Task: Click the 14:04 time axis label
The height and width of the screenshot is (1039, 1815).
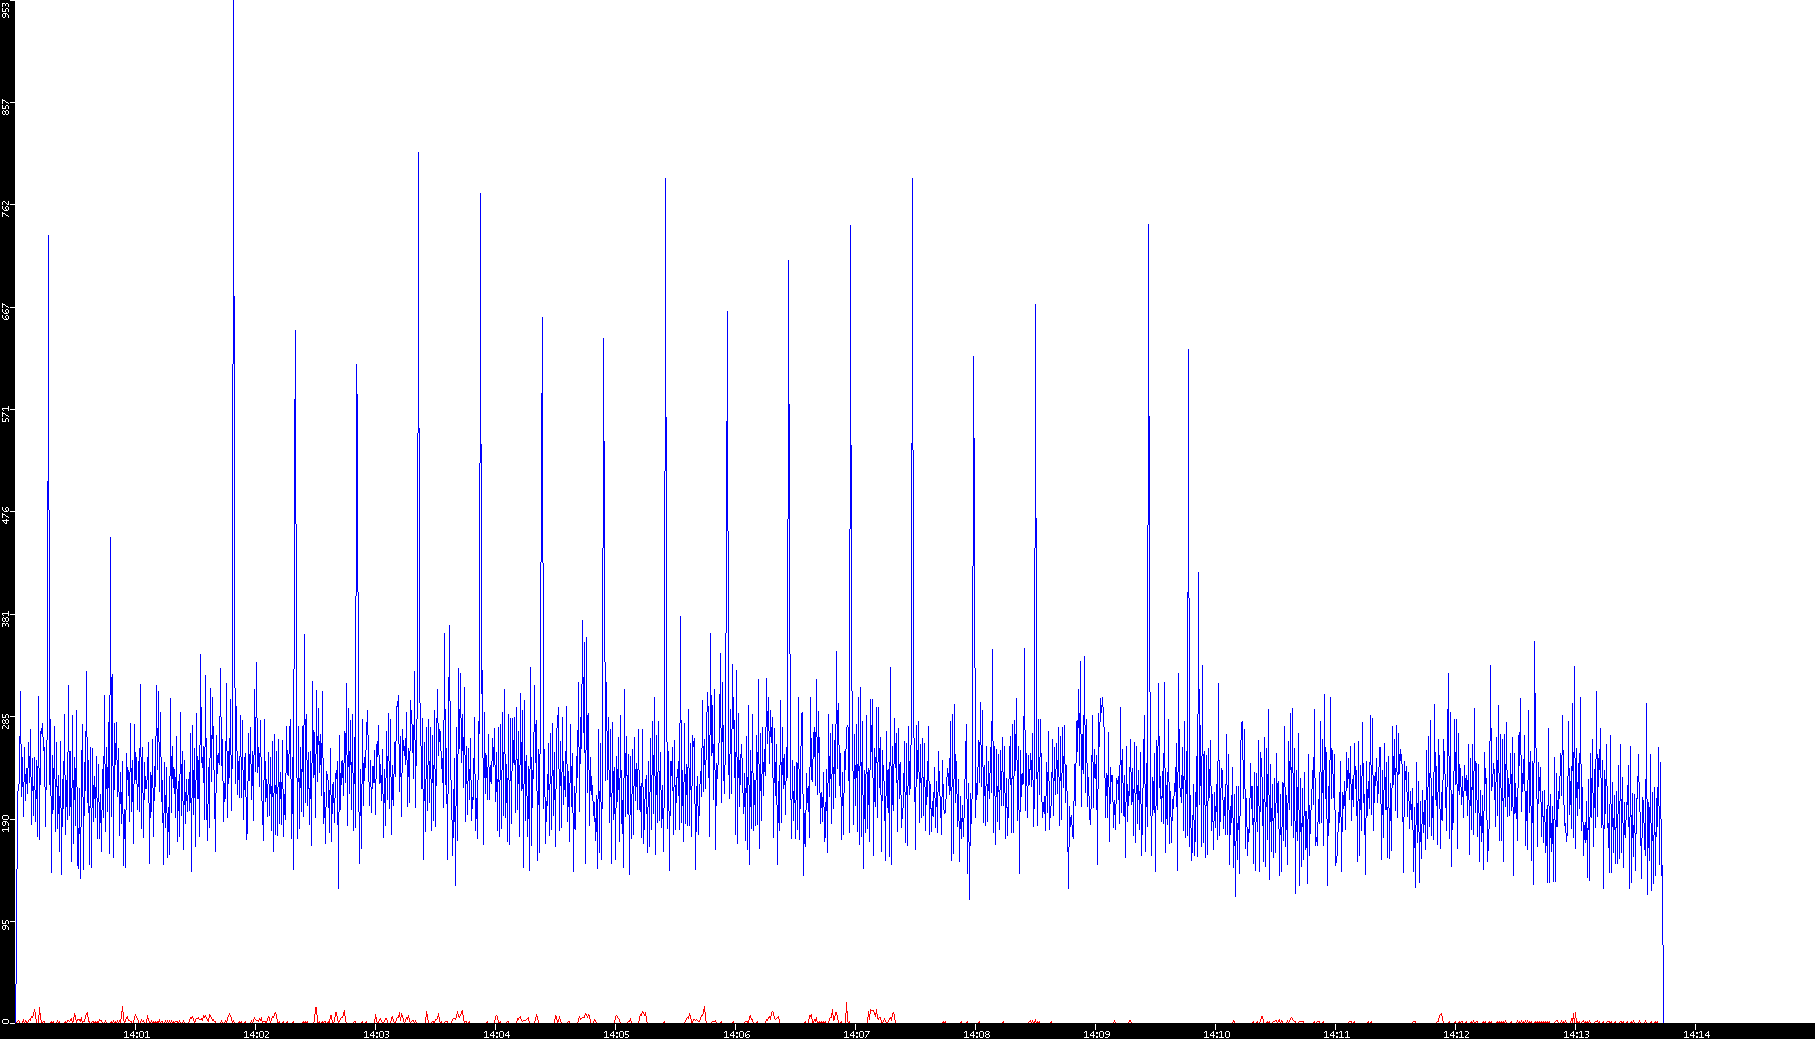Action: point(496,1034)
